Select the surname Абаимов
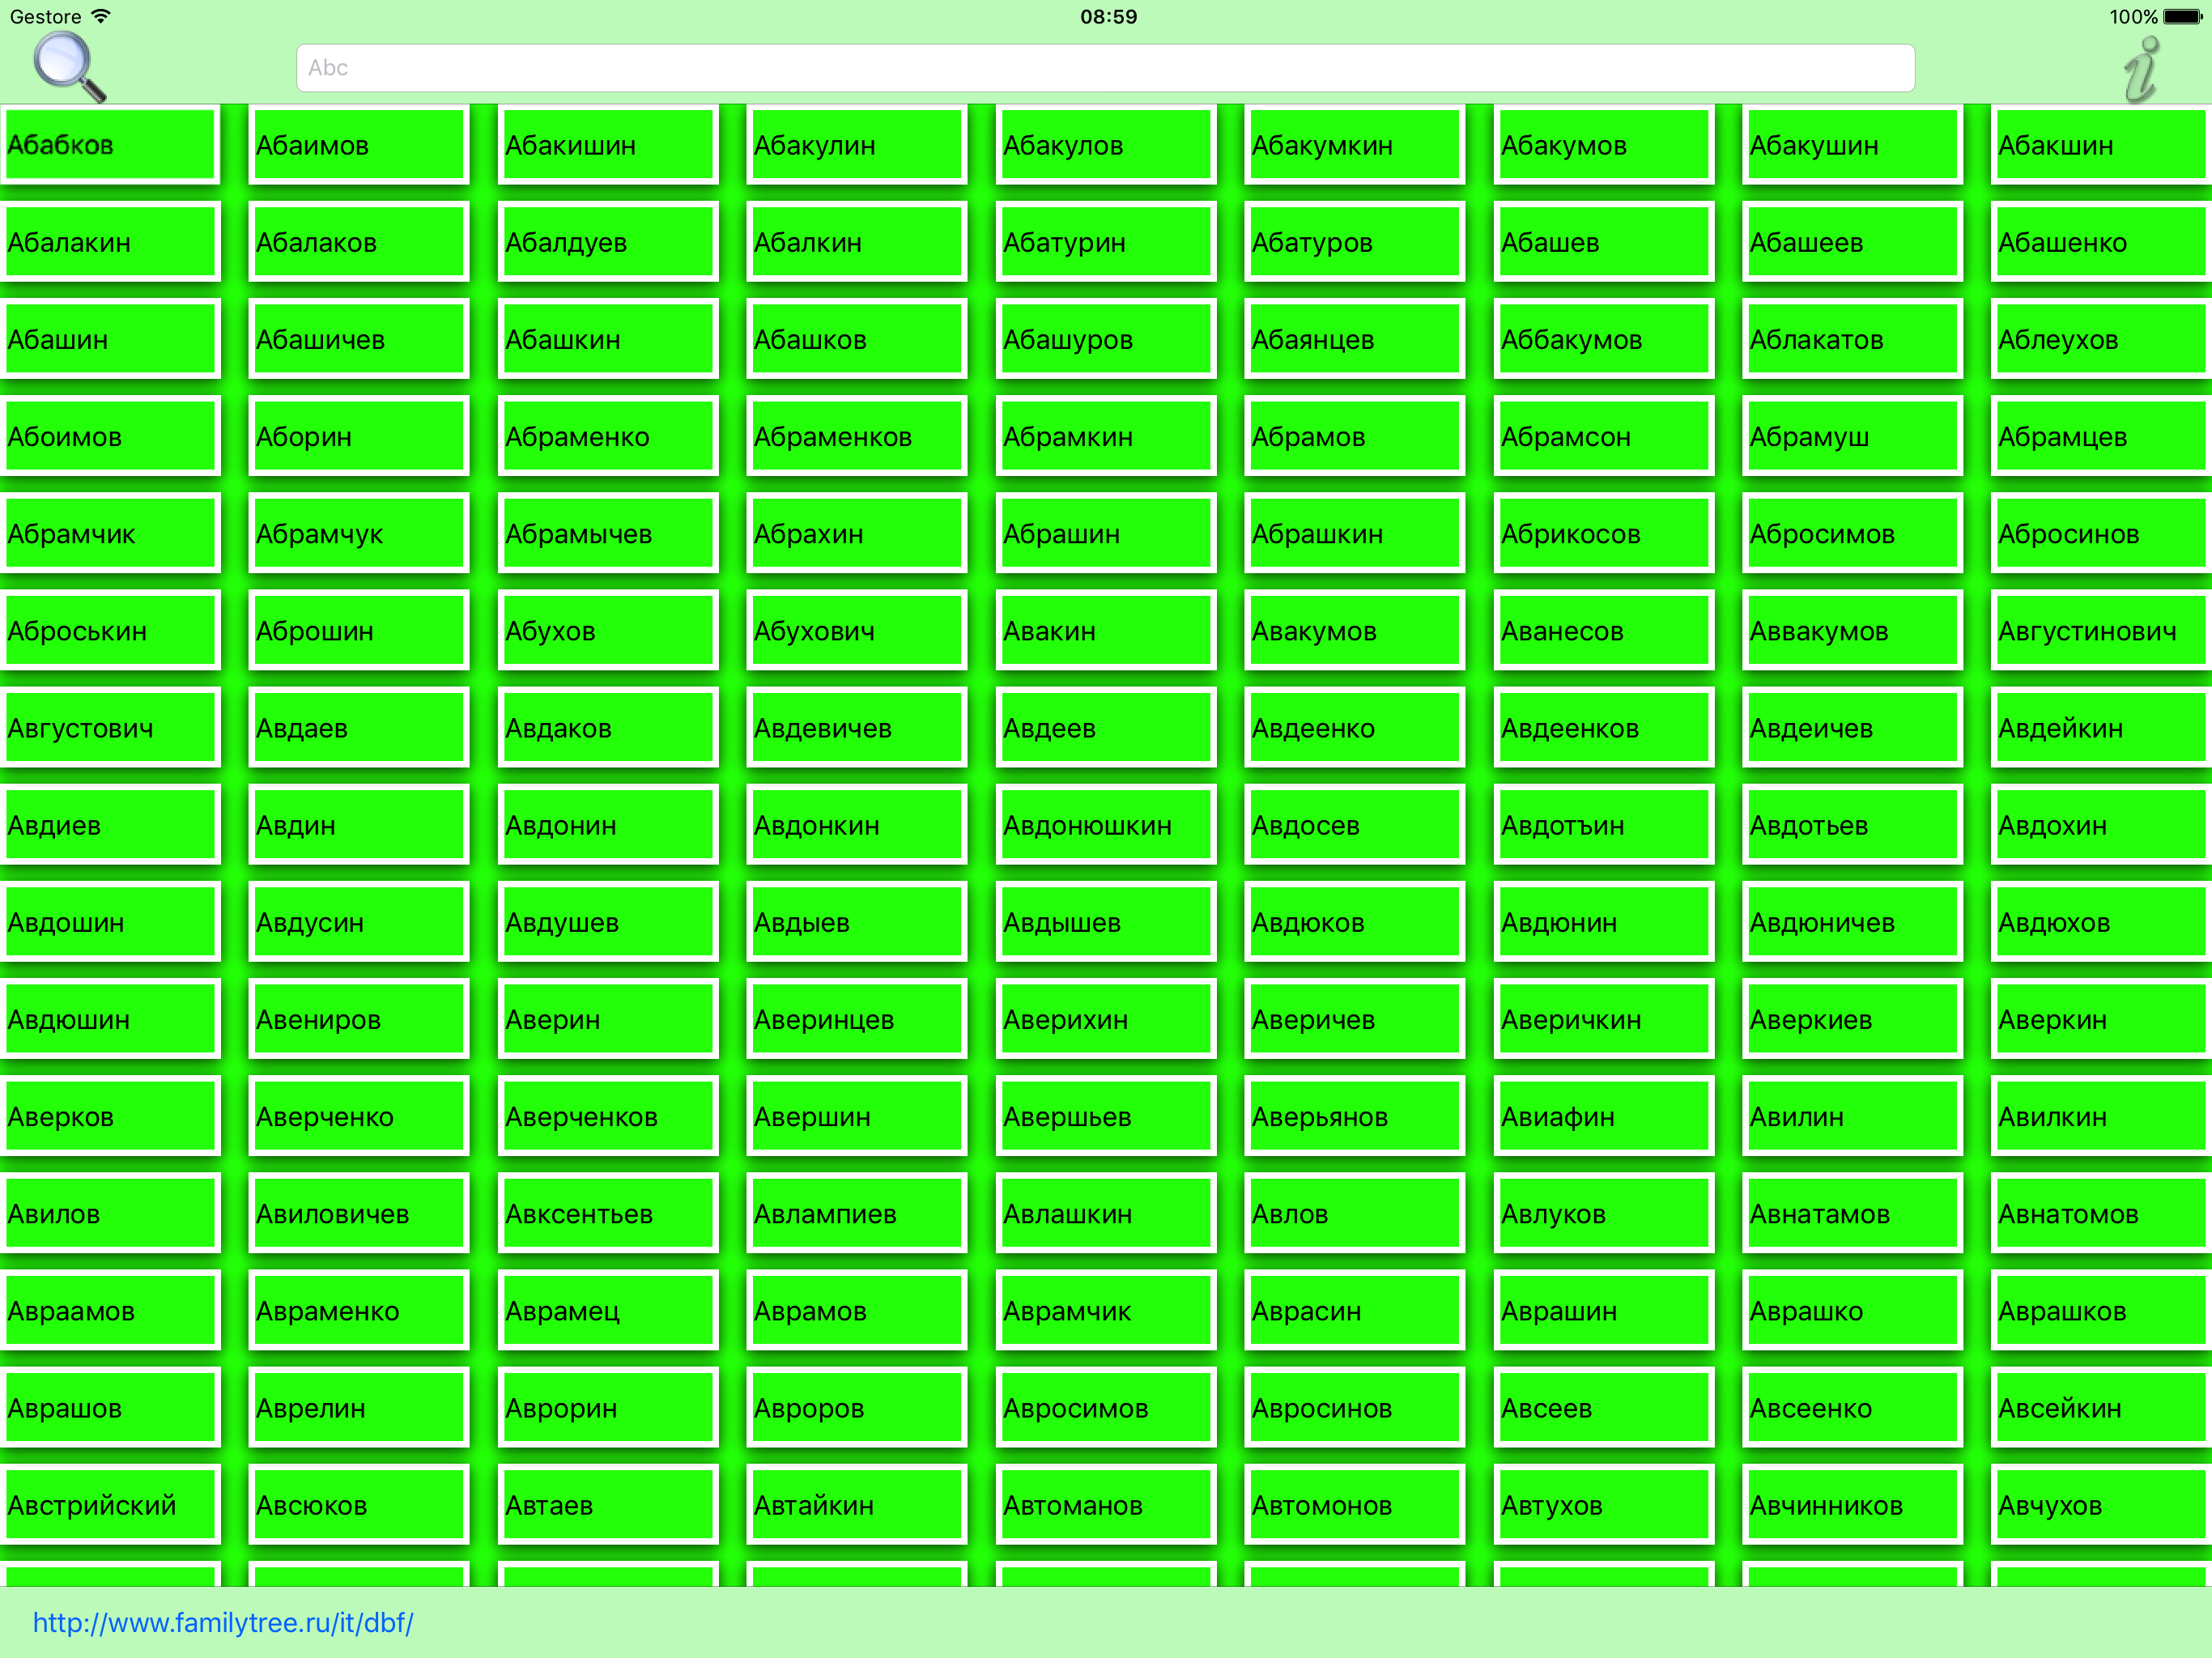The image size is (2212, 1658). point(358,145)
